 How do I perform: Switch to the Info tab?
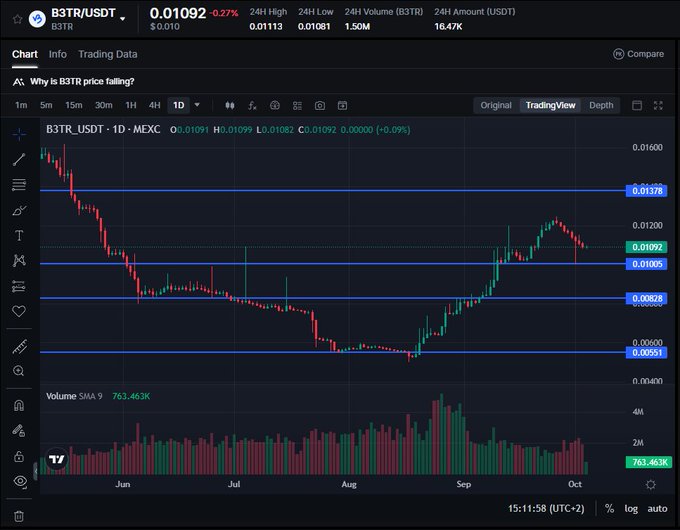(x=58, y=54)
